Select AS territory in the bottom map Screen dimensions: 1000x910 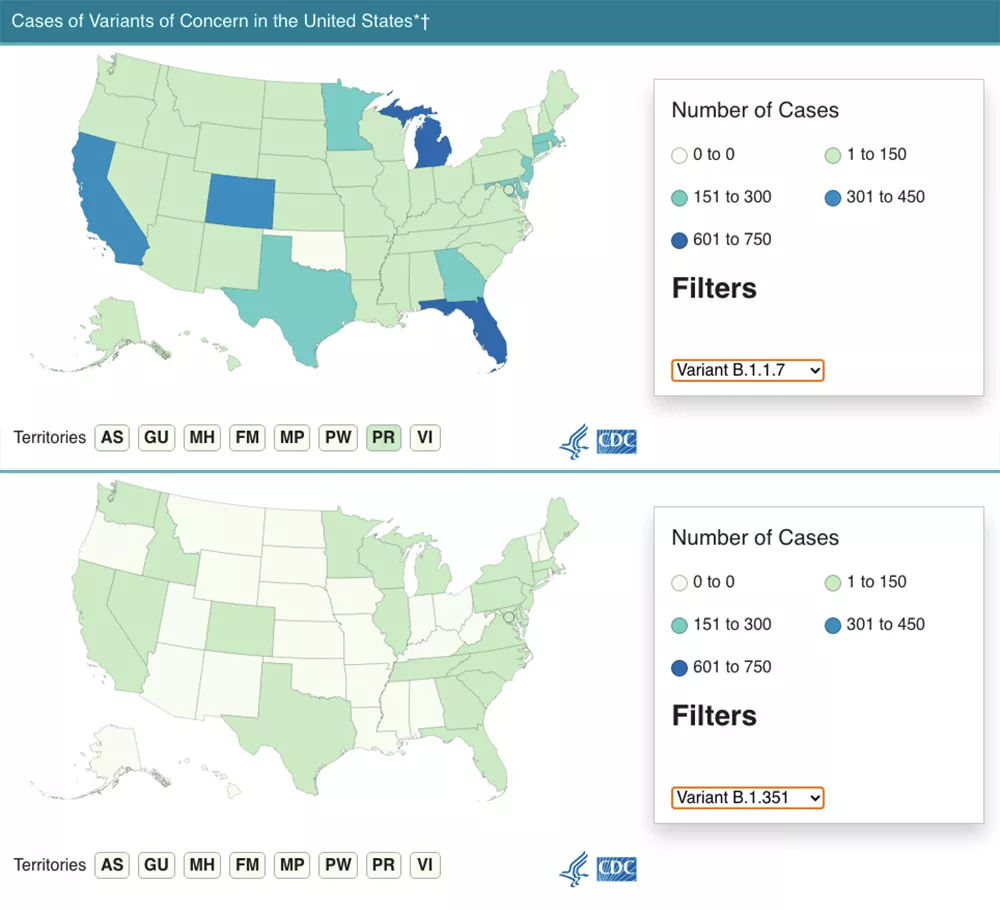[112, 865]
